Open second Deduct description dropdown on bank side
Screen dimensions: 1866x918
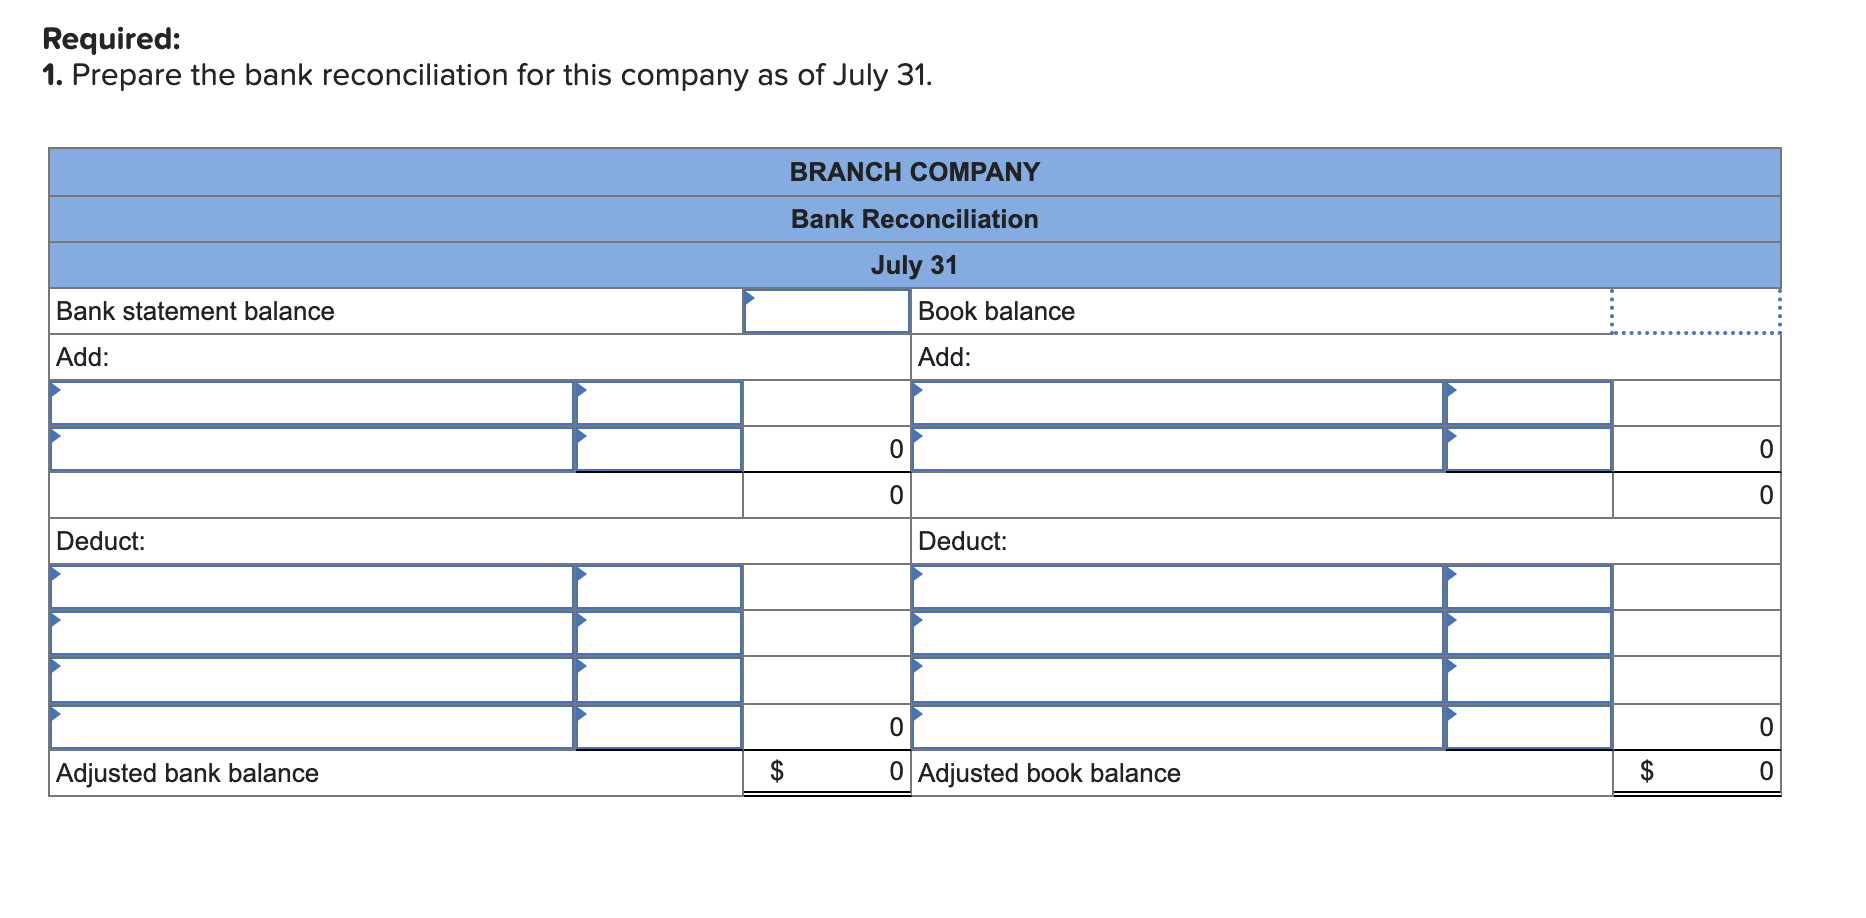[312, 633]
